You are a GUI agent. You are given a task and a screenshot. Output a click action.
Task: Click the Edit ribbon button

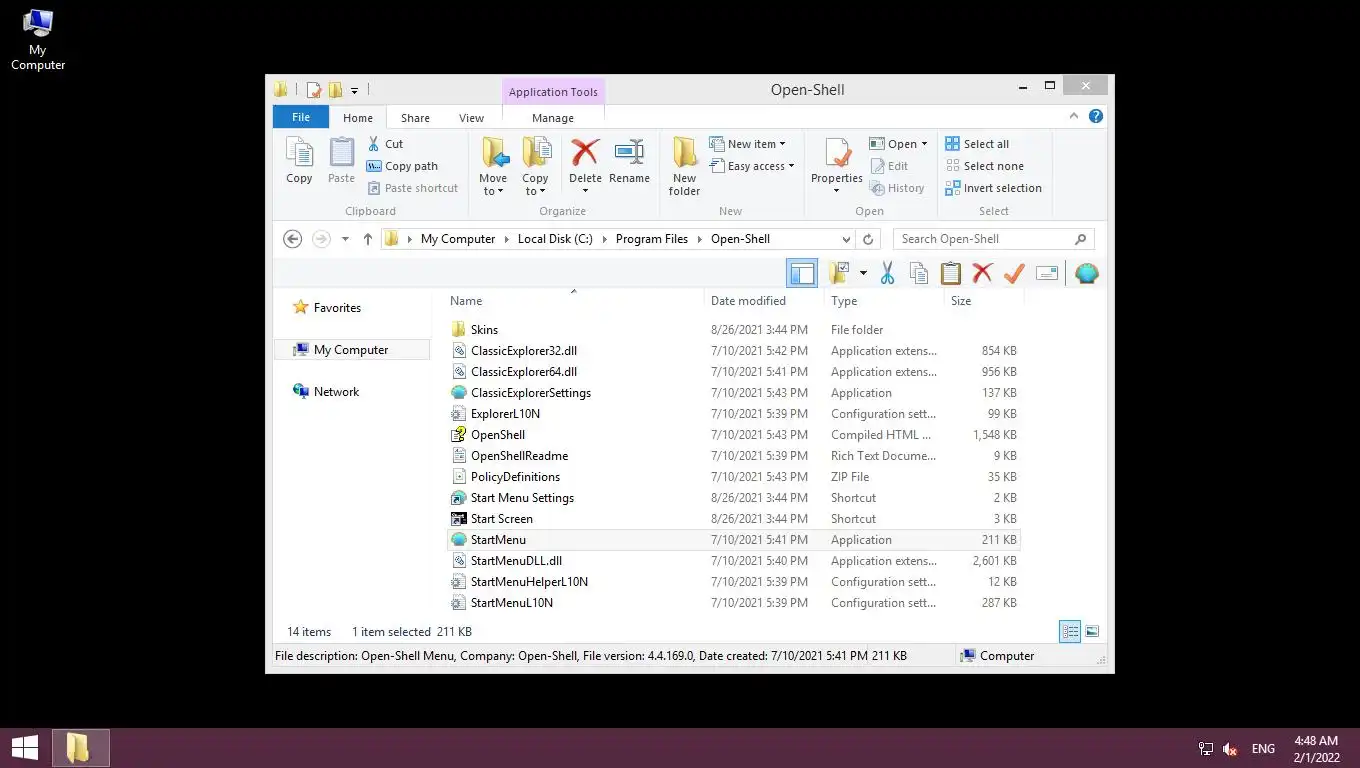click(889, 166)
